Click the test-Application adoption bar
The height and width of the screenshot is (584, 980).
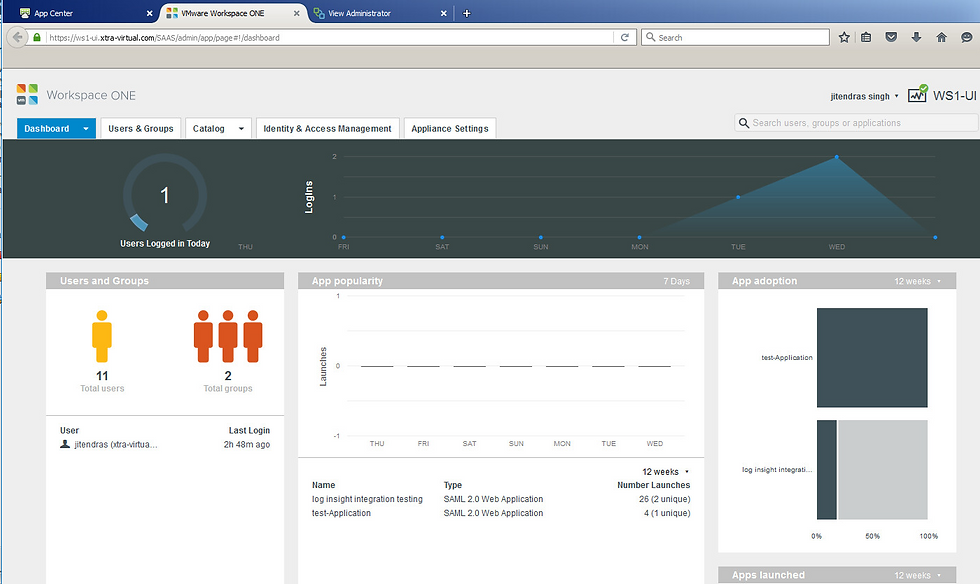point(872,358)
